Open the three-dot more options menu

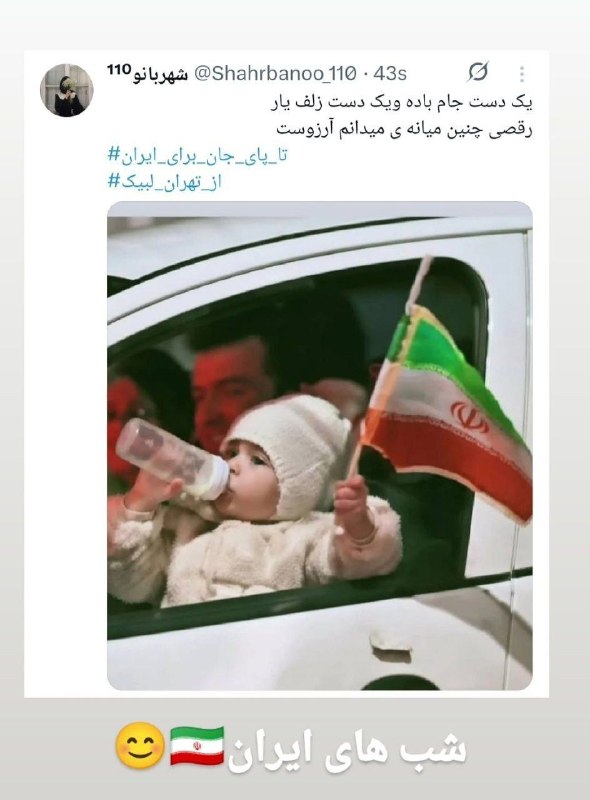coord(522,74)
